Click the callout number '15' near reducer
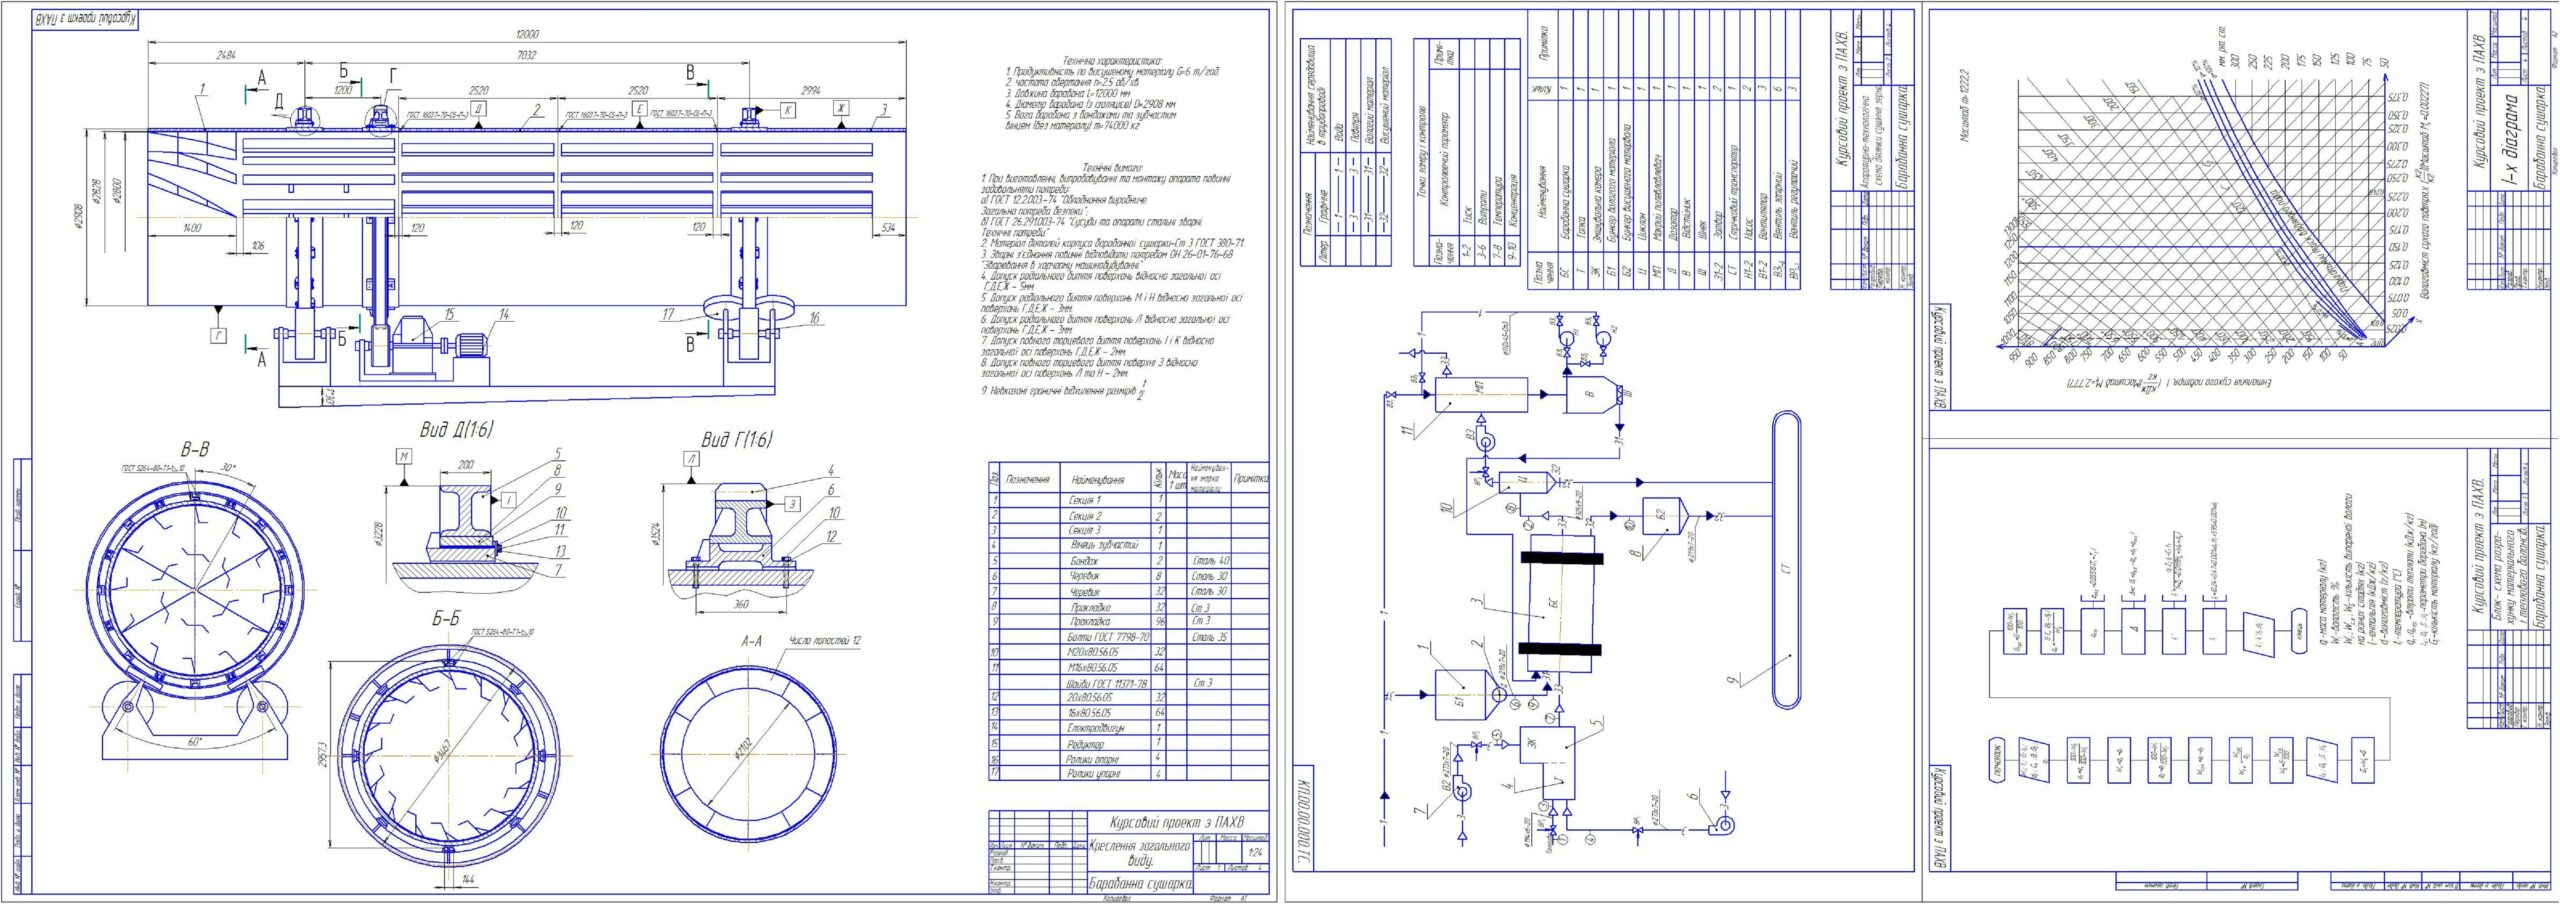 coord(449,314)
